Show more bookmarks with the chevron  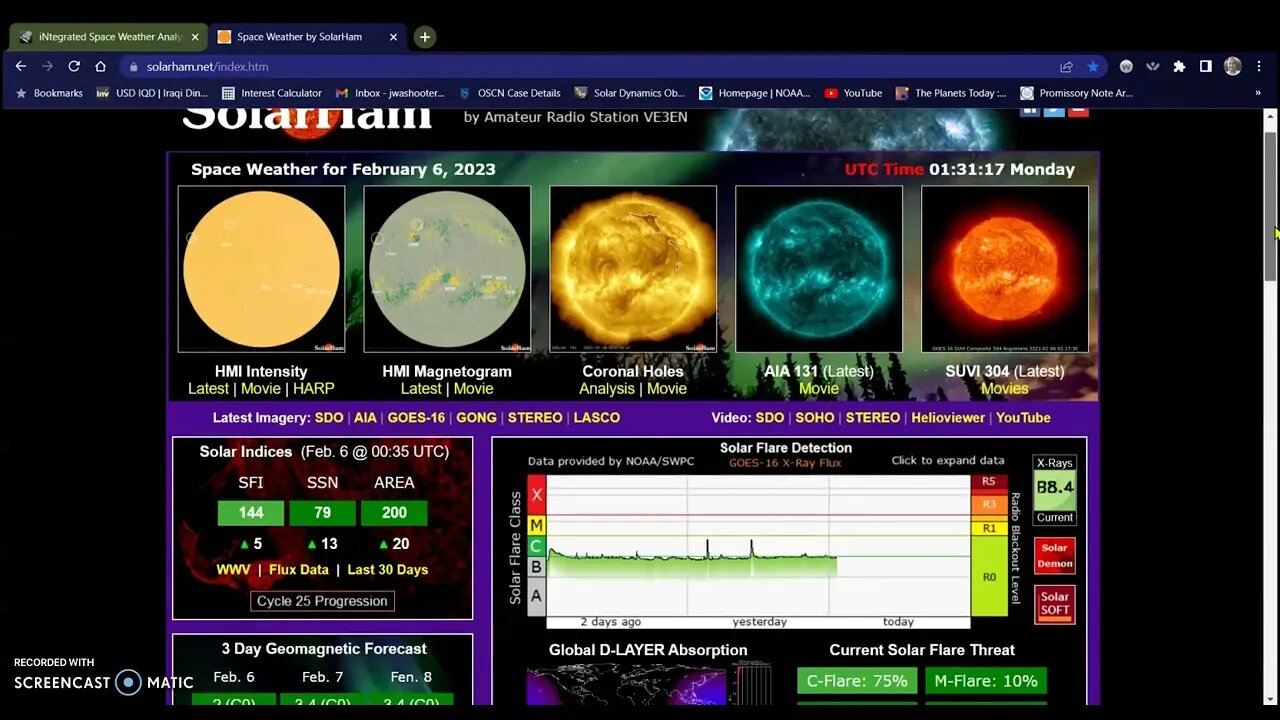point(1258,93)
